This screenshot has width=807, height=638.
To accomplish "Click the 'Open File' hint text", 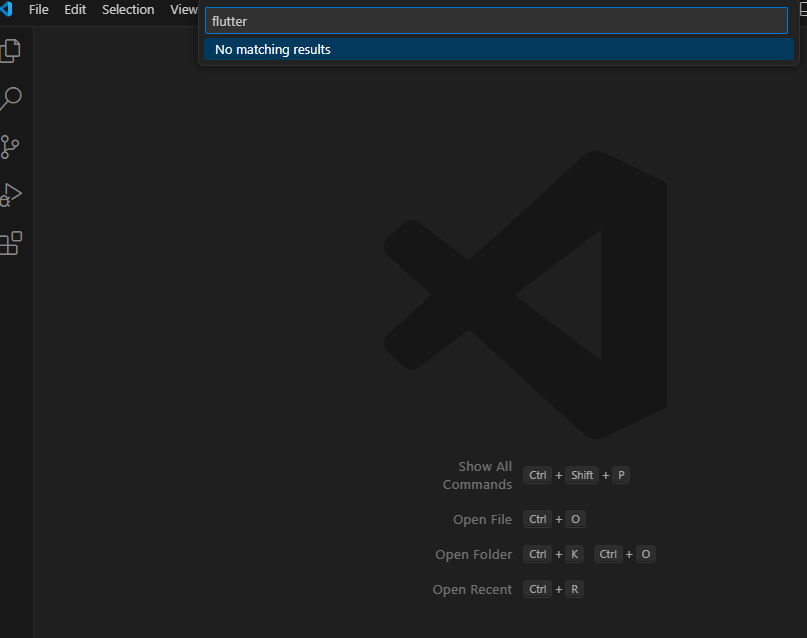I will tap(482, 520).
